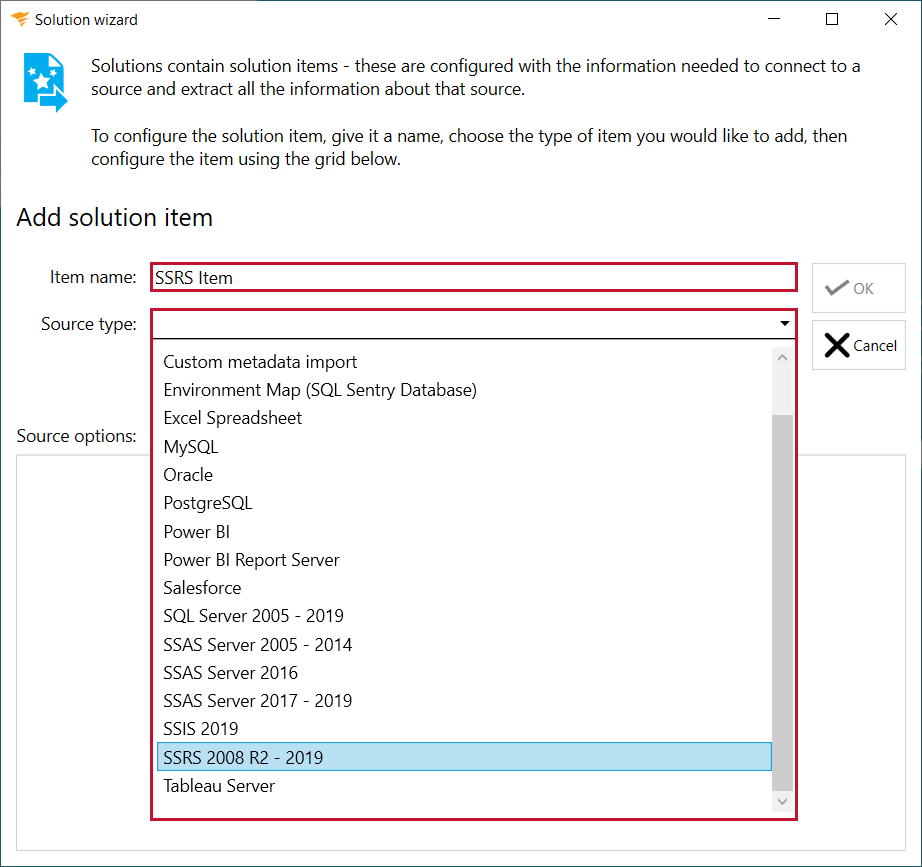Click the scrollbar up arrow in list
This screenshot has height=867, width=922.
tap(782, 358)
